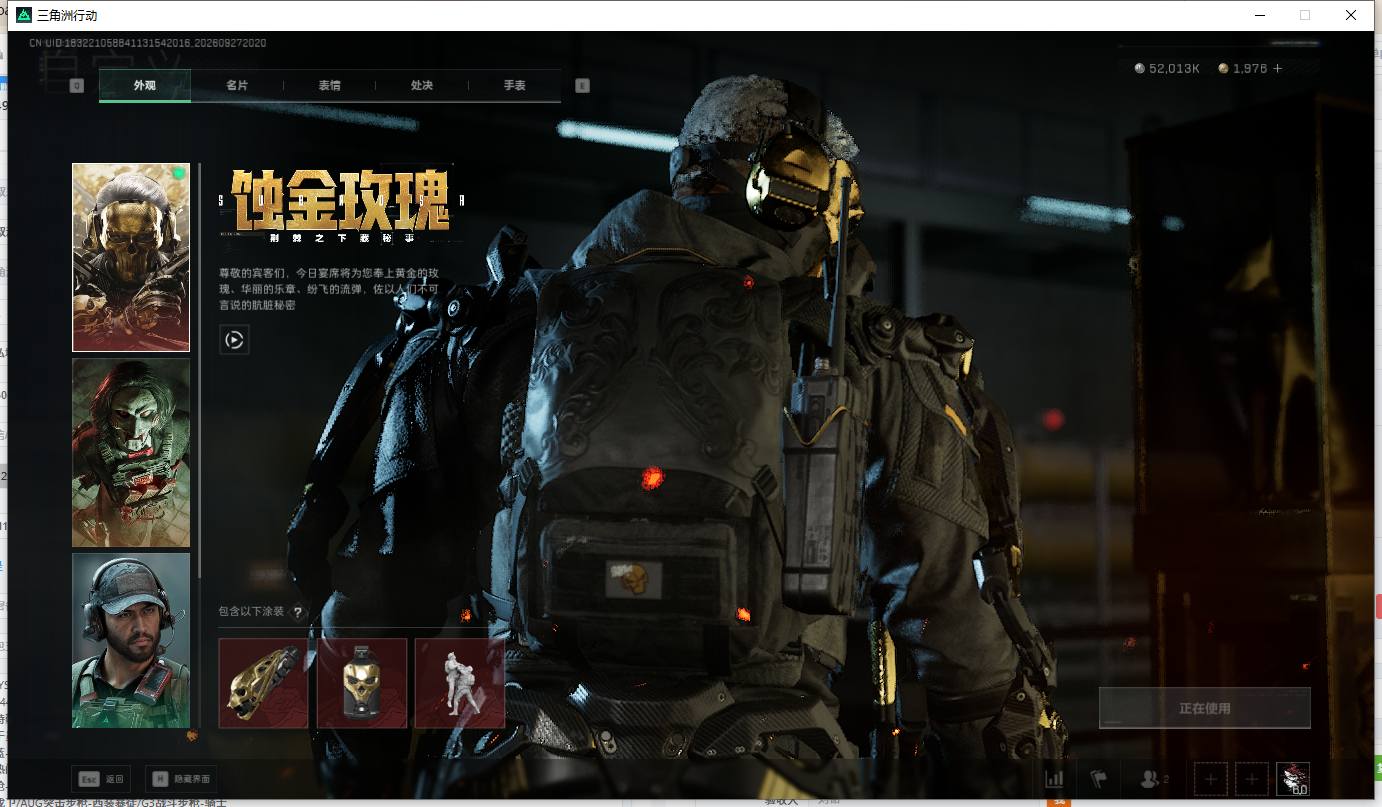The width and height of the screenshot is (1382, 807).
Task: Click the 1,976 gold currency balance
Action: click(1243, 68)
